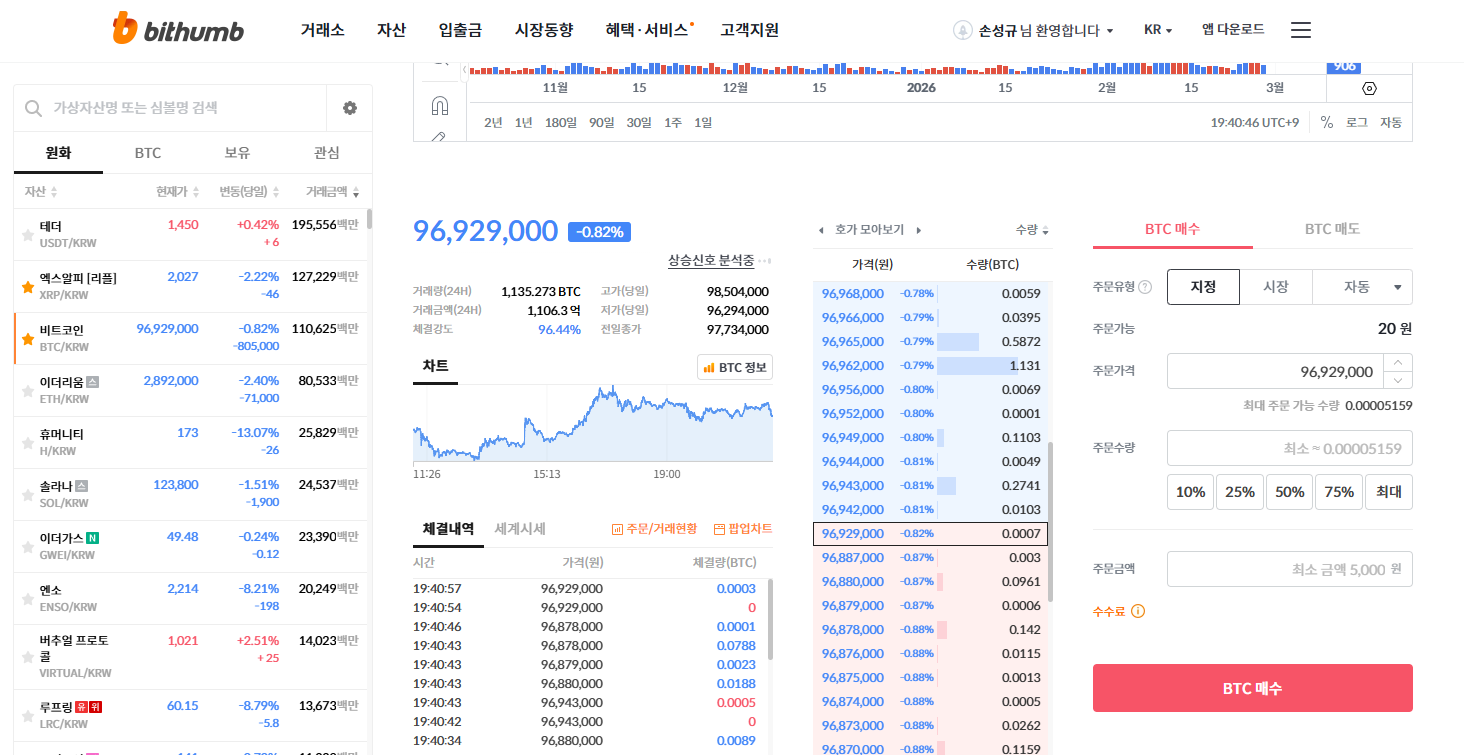Image resolution: width=1464 pixels, height=755 pixels.
Task: Open the asset search filter gear icon
Action: [x=348, y=108]
